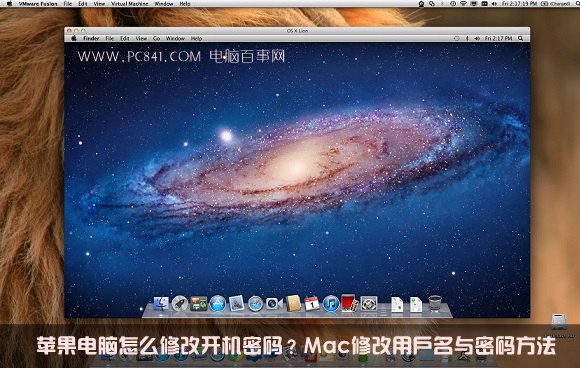Open Finder in the guest dock

point(161,304)
